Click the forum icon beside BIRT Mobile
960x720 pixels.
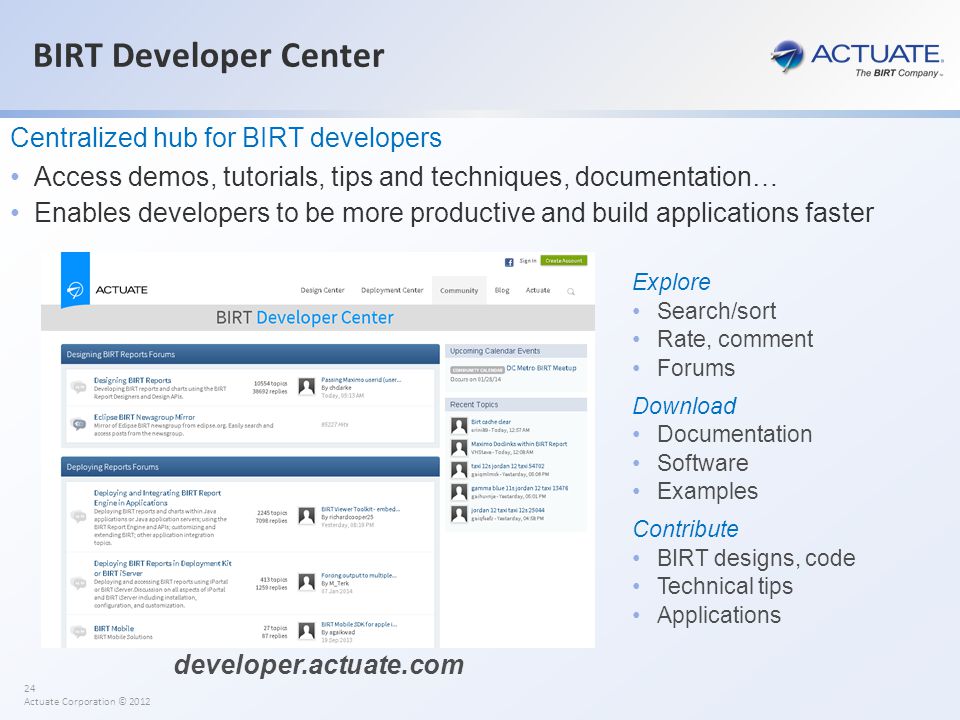tap(78, 631)
